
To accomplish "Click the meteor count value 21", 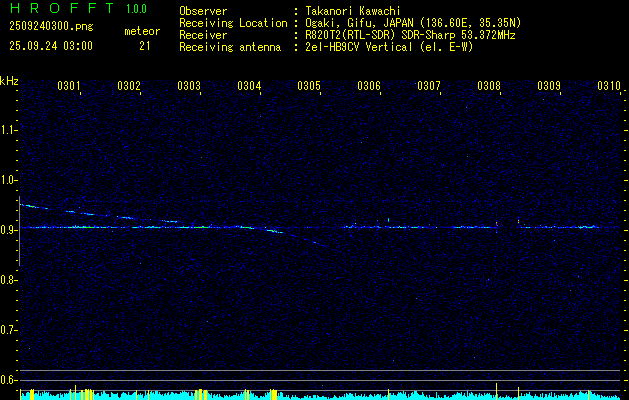I will [145, 46].
